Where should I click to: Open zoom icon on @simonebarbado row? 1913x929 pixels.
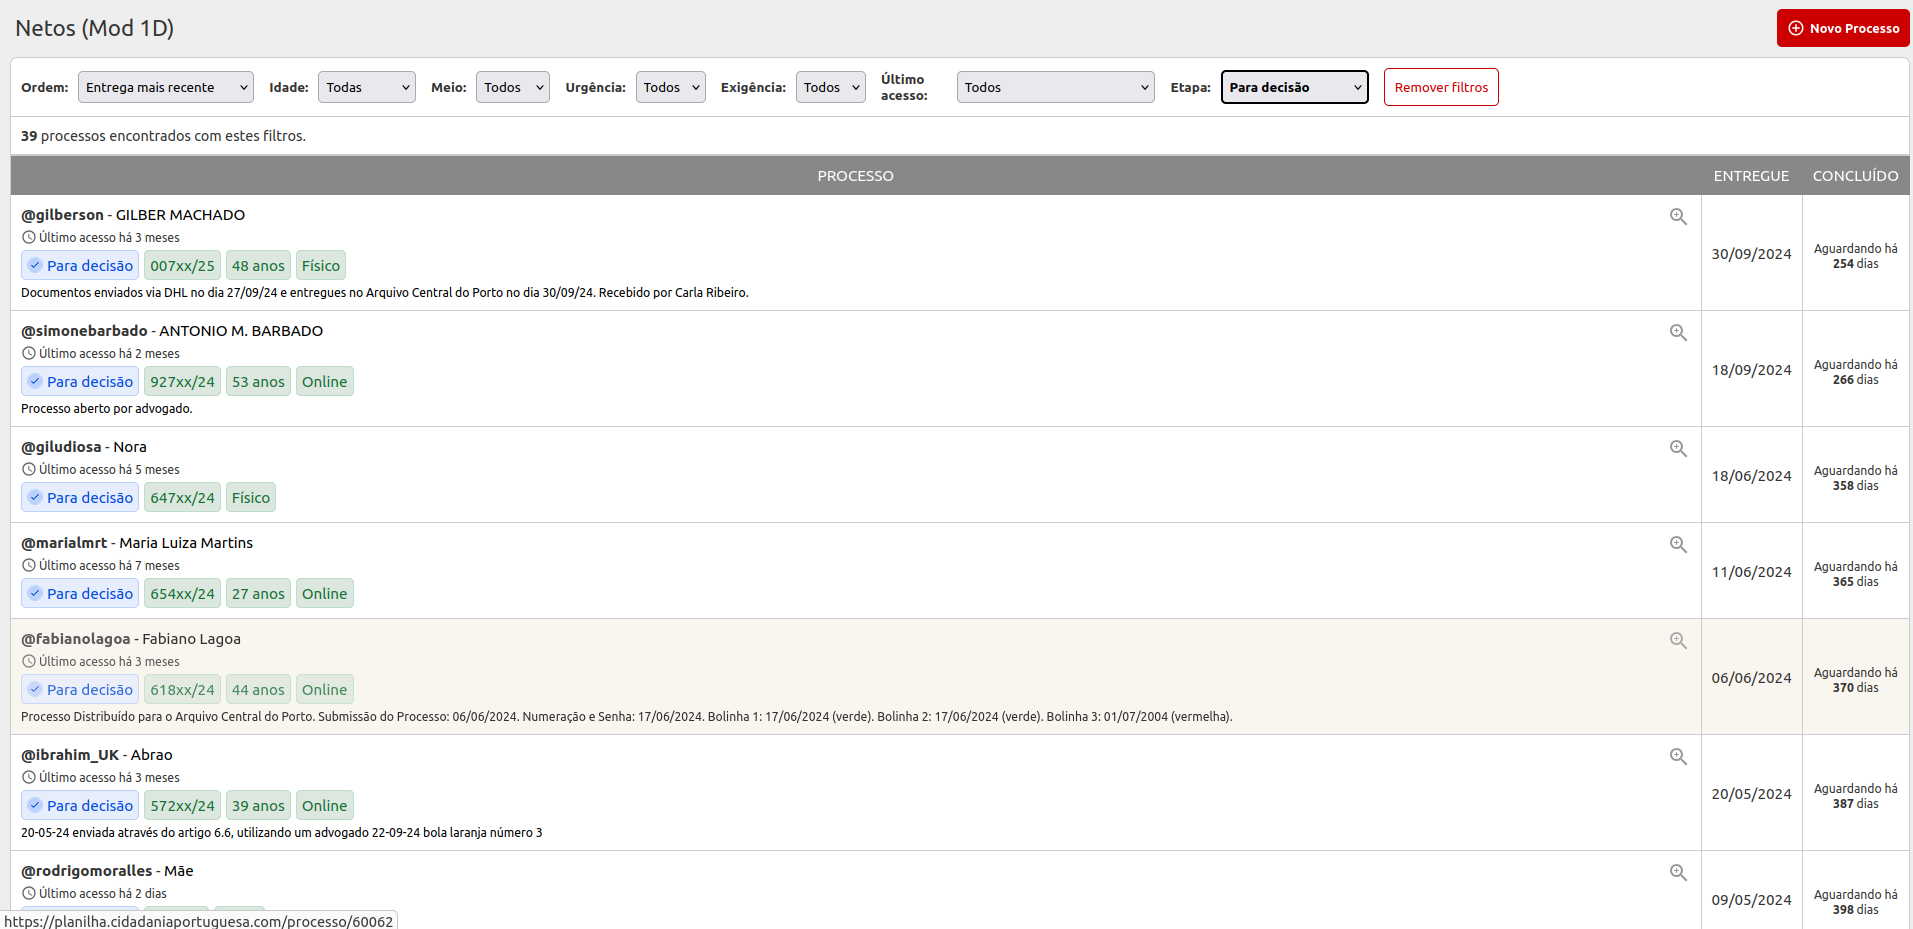1678,333
